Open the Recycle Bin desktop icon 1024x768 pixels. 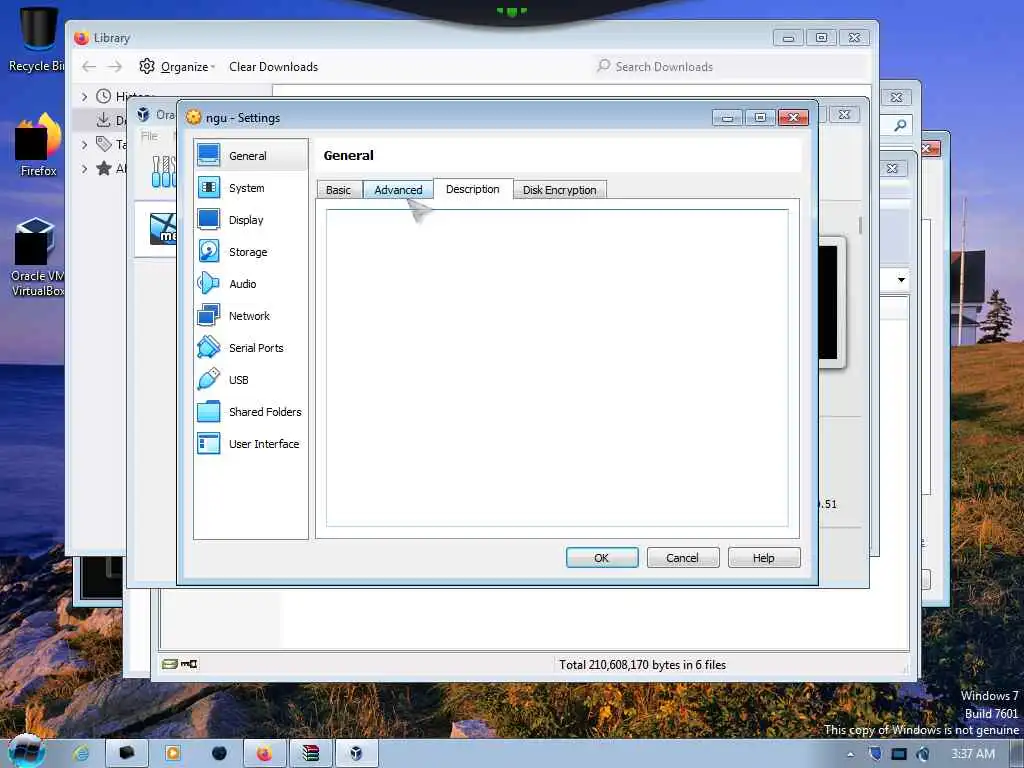click(x=37, y=39)
